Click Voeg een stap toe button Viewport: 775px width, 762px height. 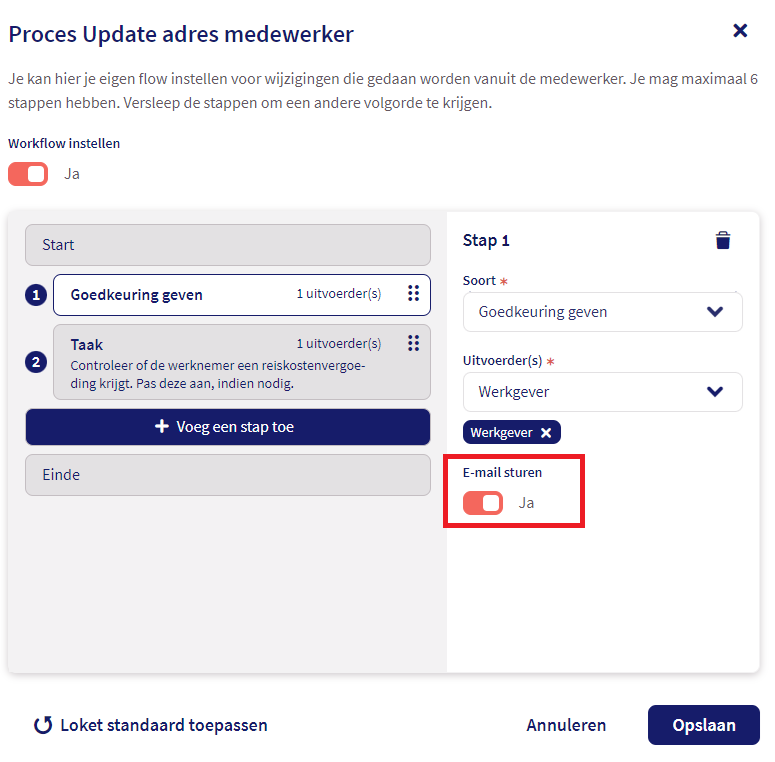(x=228, y=427)
